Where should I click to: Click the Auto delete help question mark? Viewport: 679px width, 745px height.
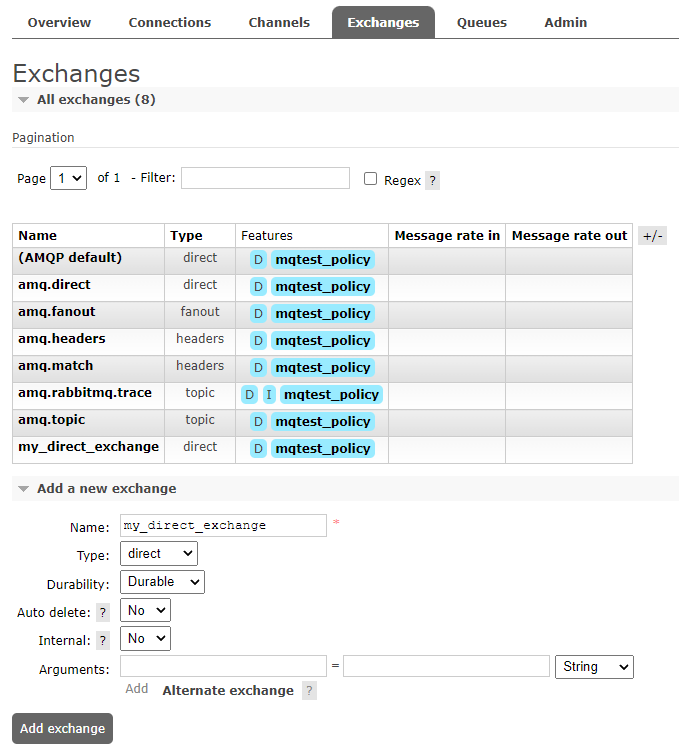(x=103, y=613)
